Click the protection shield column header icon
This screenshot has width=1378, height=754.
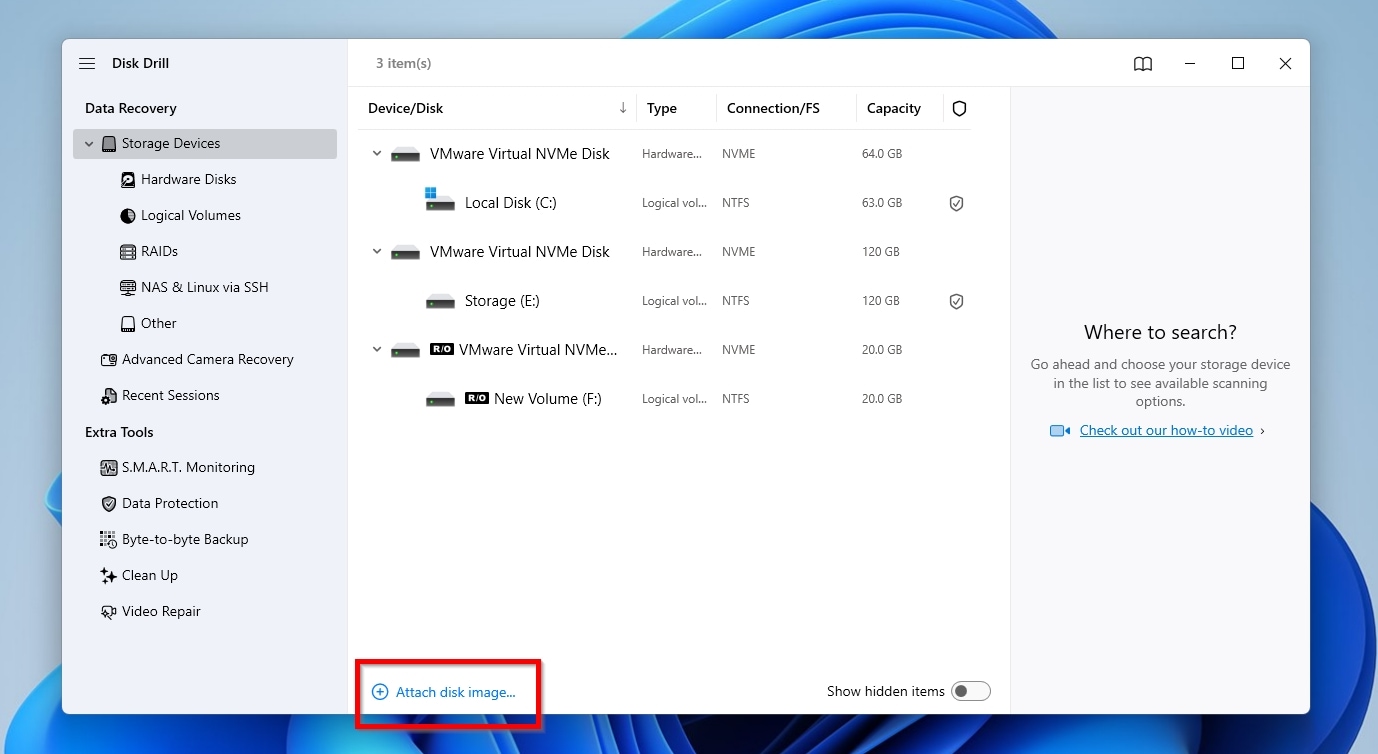tap(959, 108)
